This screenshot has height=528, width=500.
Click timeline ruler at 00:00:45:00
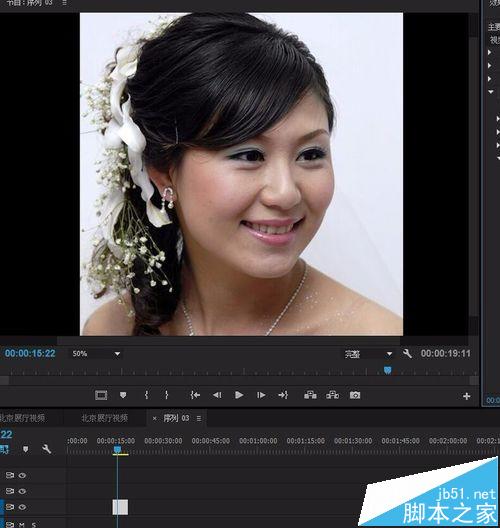211,441
